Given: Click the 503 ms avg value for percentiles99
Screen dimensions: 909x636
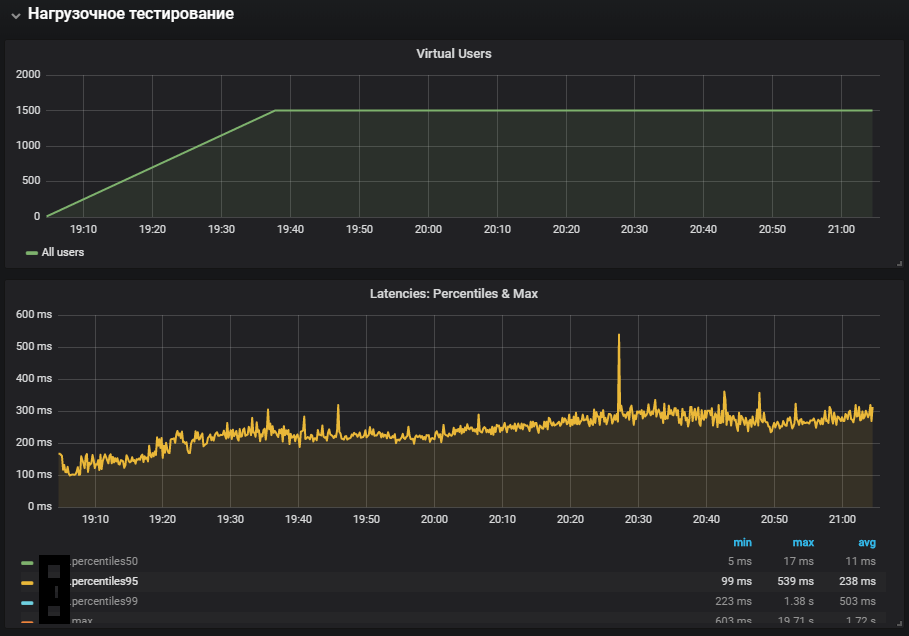Looking at the screenshot, I should click(x=857, y=601).
